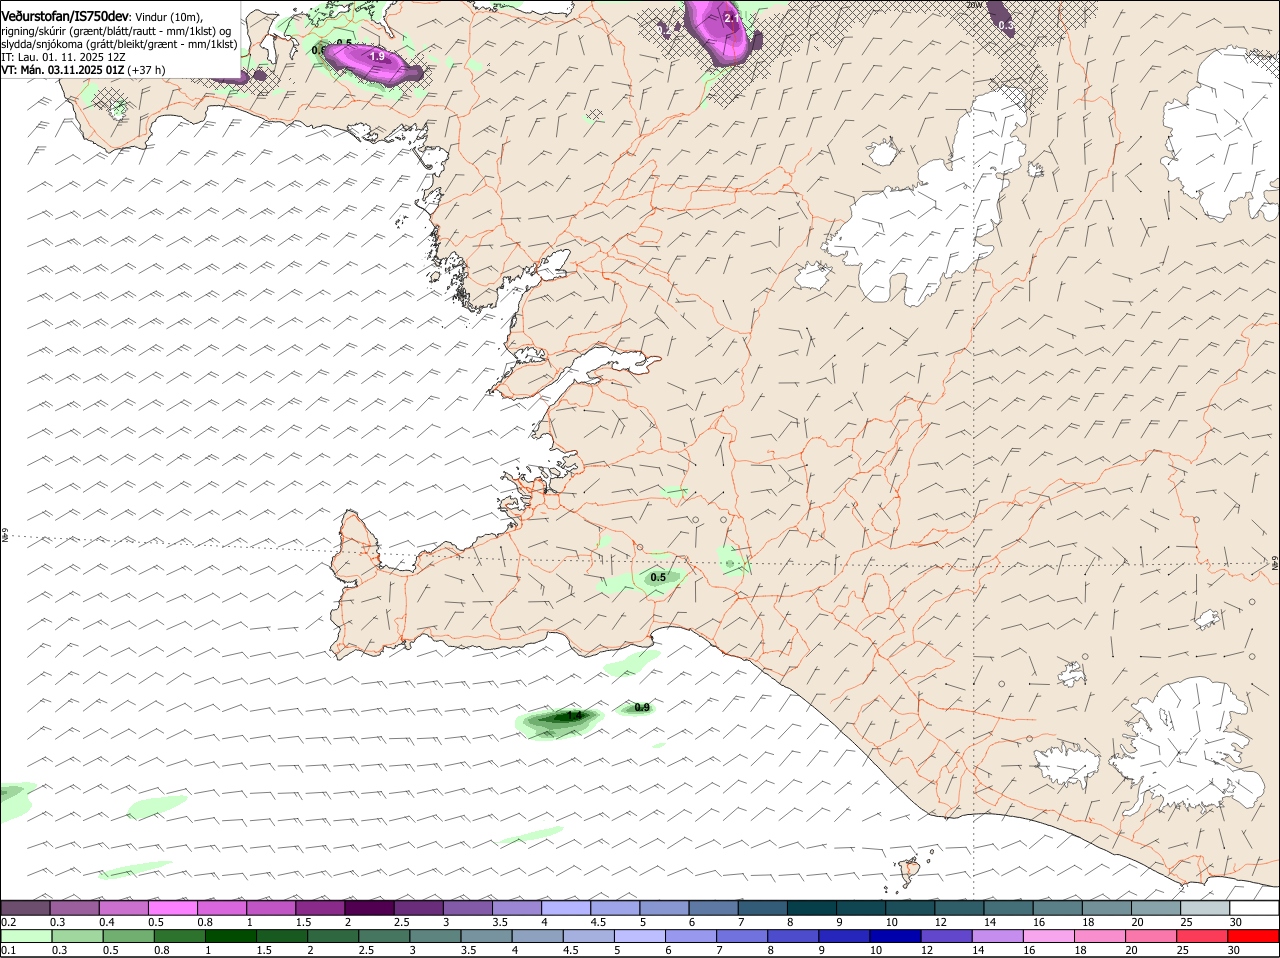Click the "0.9" precipitation value over the sea
Screen dimensions: 1280x958
[x=642, y=707]
